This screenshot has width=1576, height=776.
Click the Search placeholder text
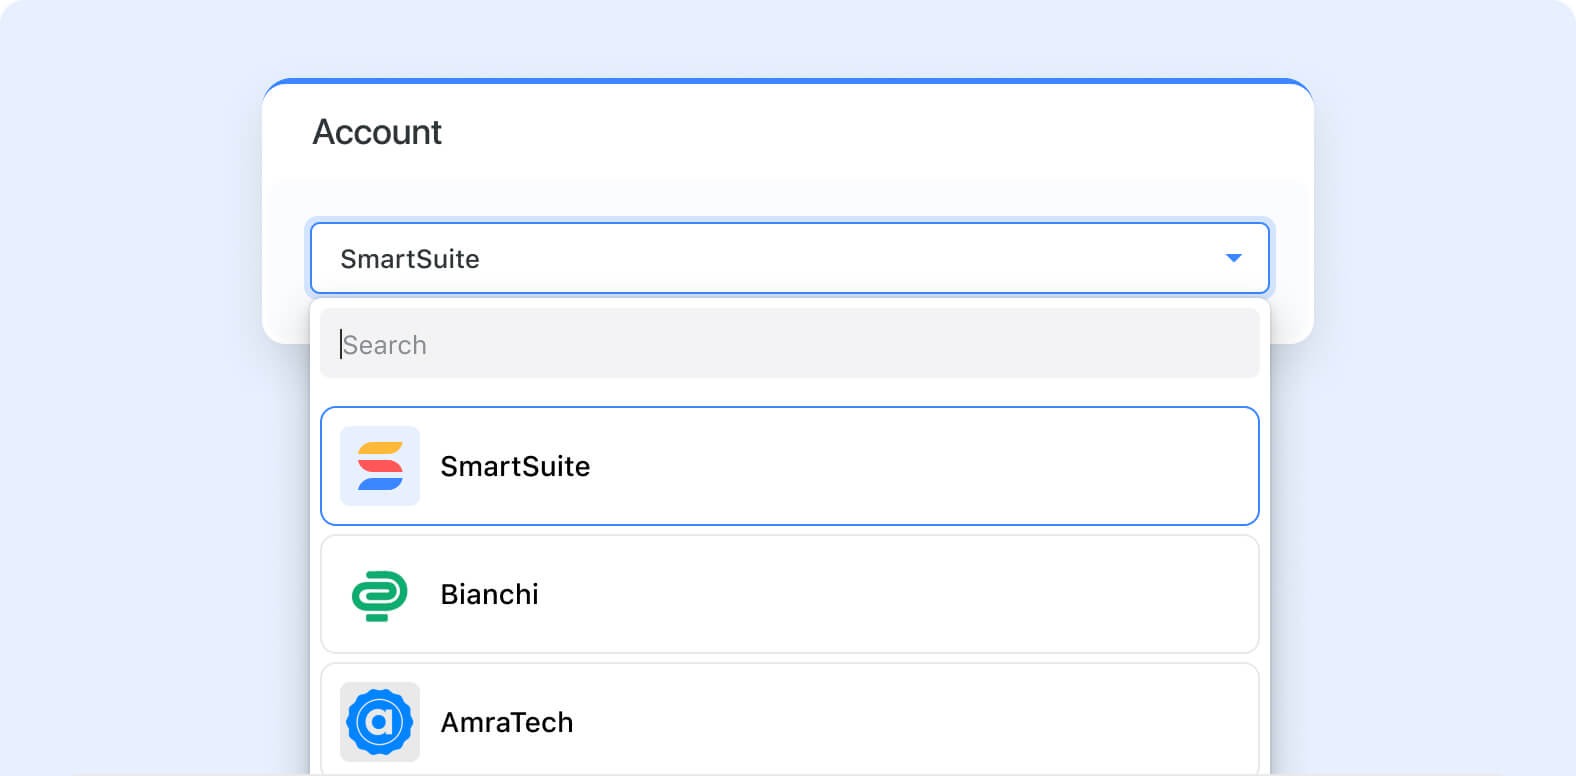384,345
